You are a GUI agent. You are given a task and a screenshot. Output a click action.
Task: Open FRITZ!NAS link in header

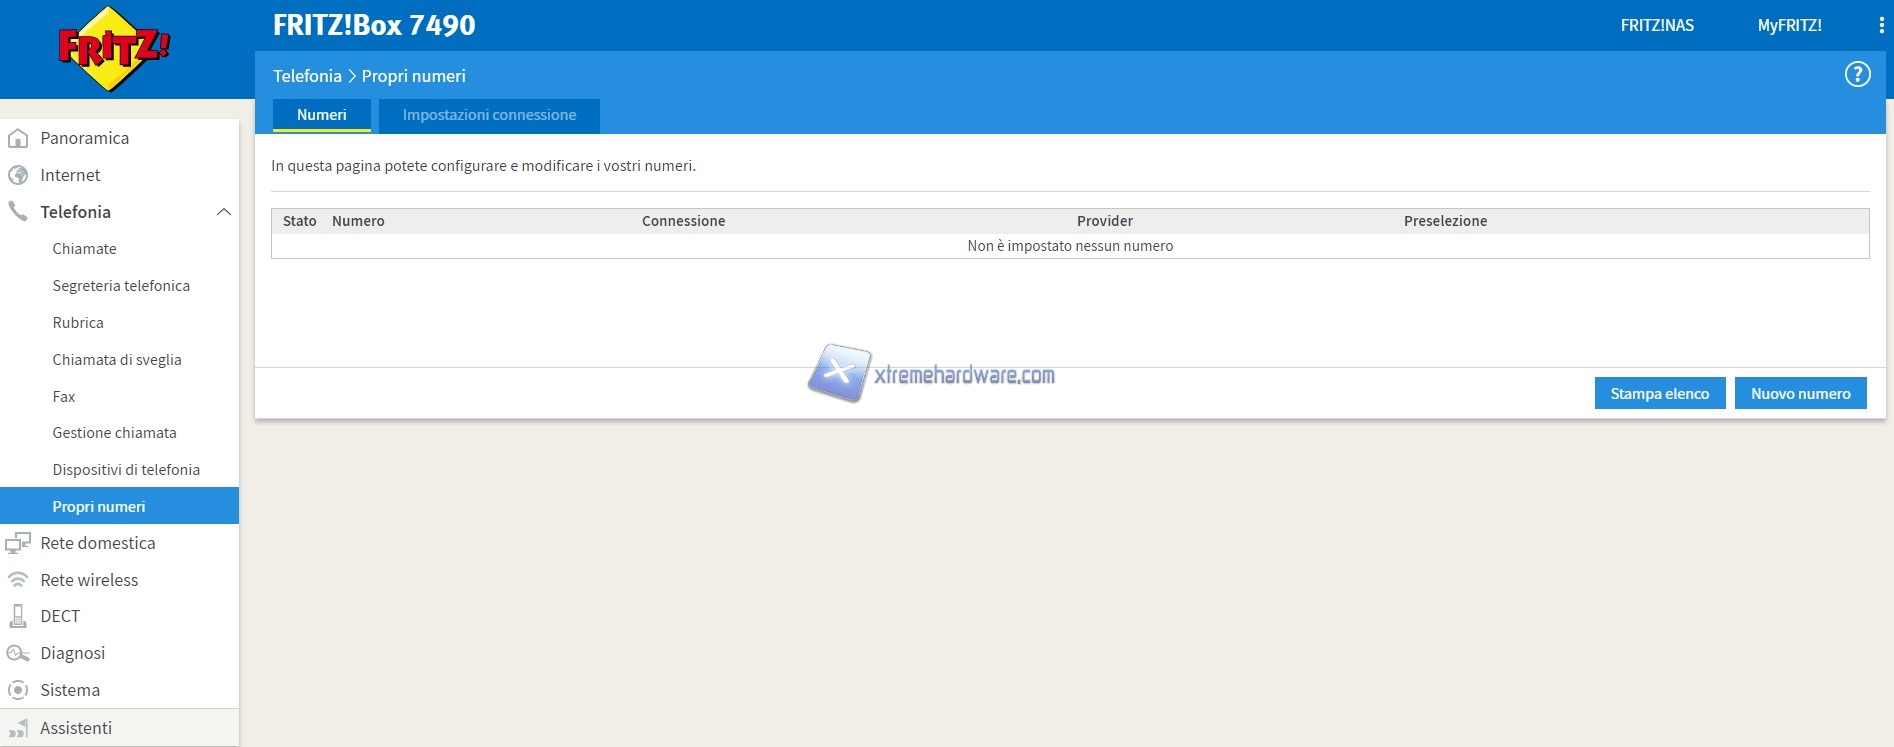click(1657, 26)
